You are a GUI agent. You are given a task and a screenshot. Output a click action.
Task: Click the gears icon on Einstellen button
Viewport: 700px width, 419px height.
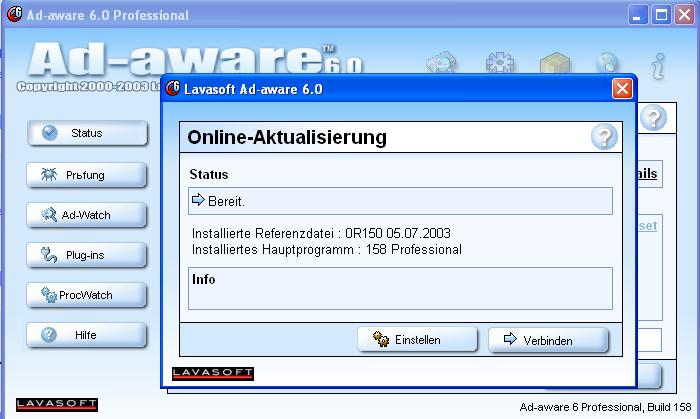pyautogui.click(x=381, y=339)
